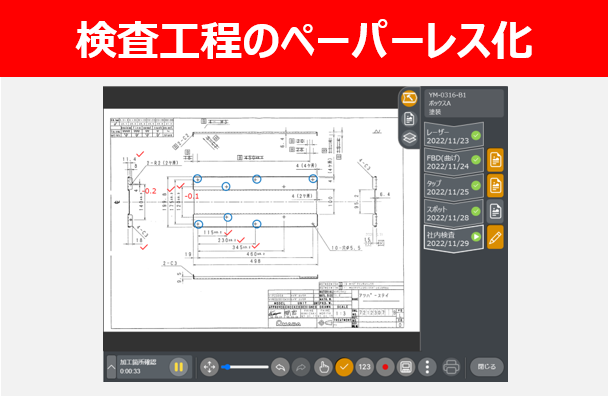Adjust the zoom slider handle
Screen dimensions: 608x396
point(227,367)
